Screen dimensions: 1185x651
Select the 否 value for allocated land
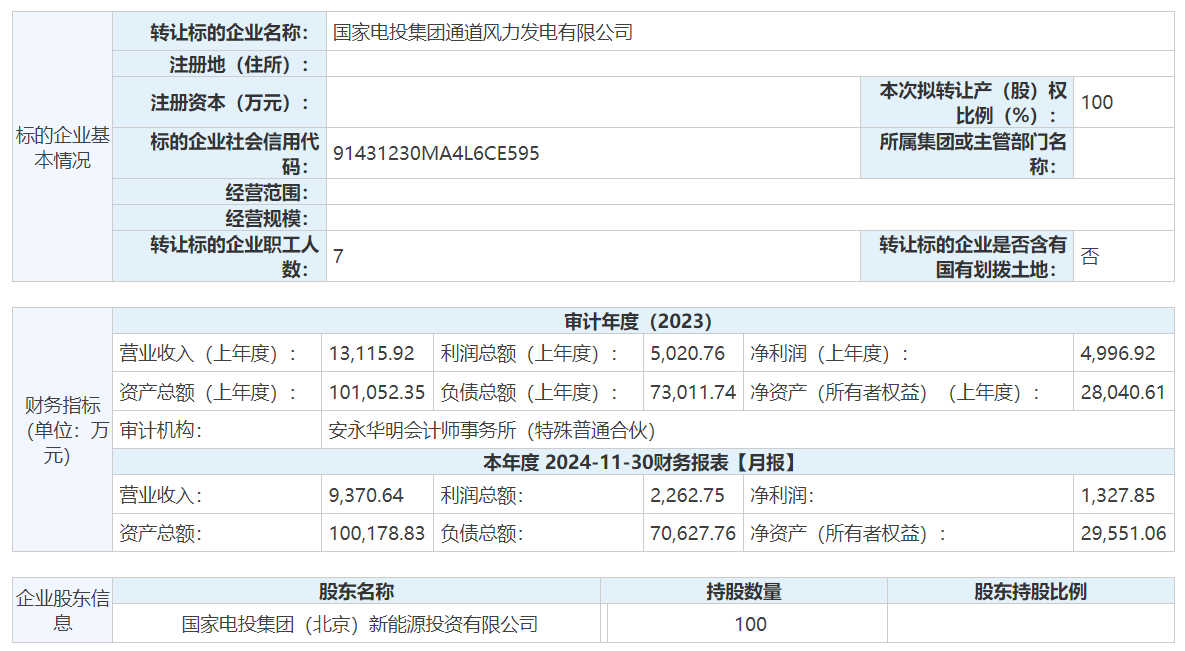pos(1090,256)
